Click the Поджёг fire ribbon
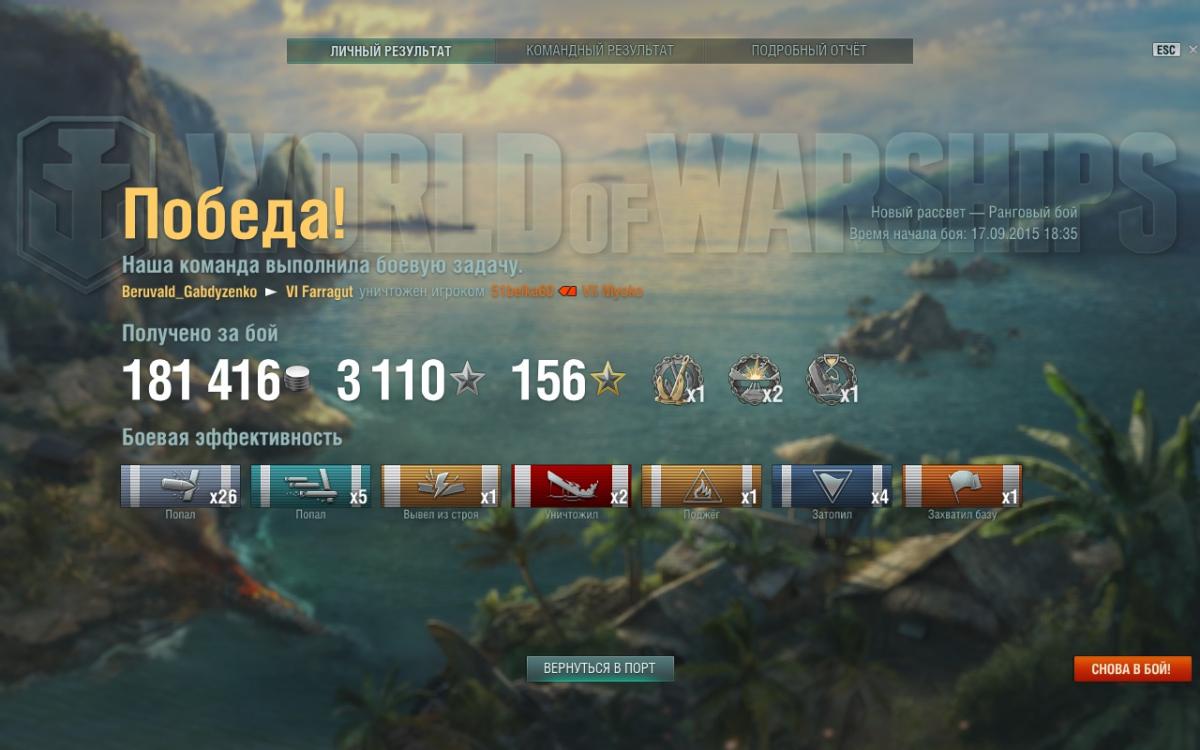Screen dimensions: 1200x750 tap(702, 486)
